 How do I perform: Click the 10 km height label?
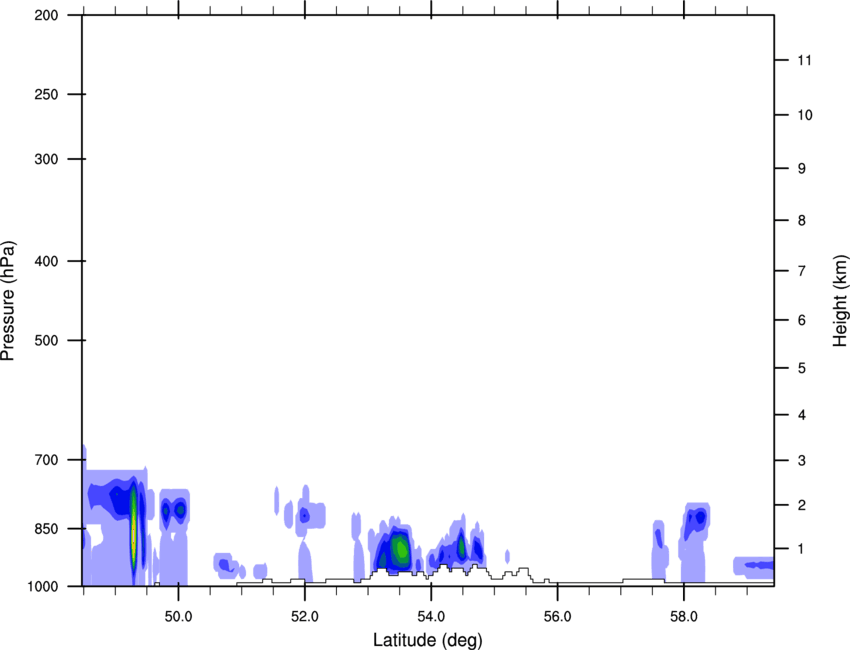[804, 115]
